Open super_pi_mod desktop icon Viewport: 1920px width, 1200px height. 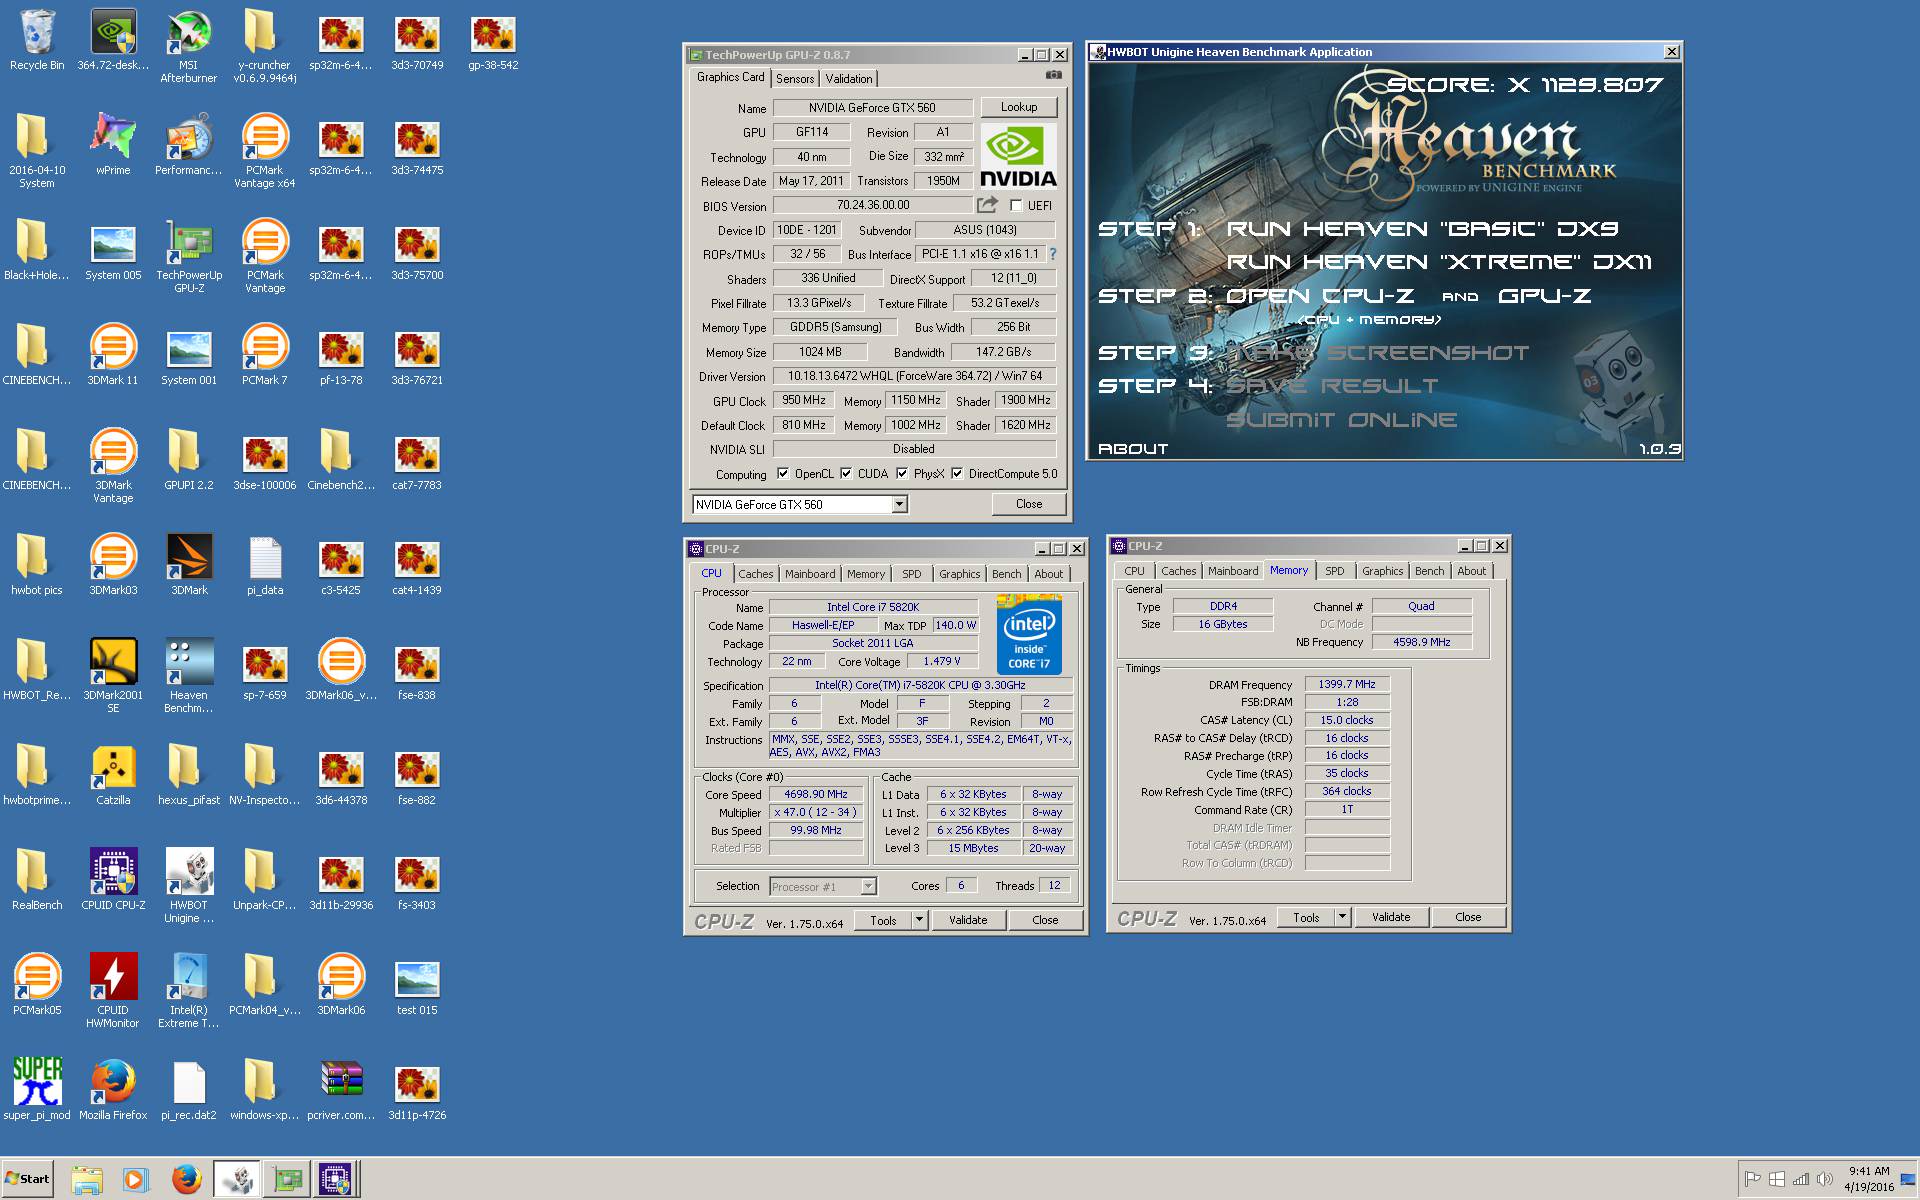pyautogui.click(x=37, y=1090)
